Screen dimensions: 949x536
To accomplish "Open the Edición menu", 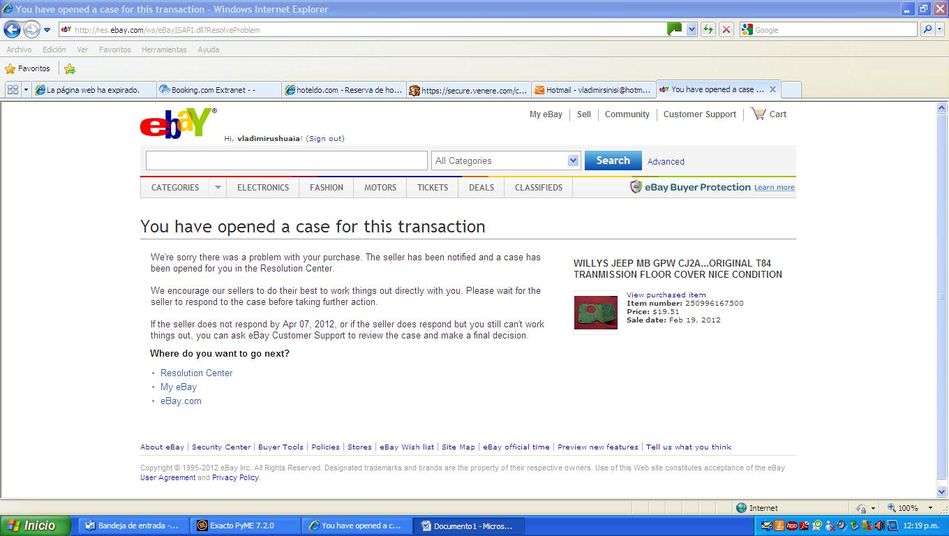I will tap(54, 50).
